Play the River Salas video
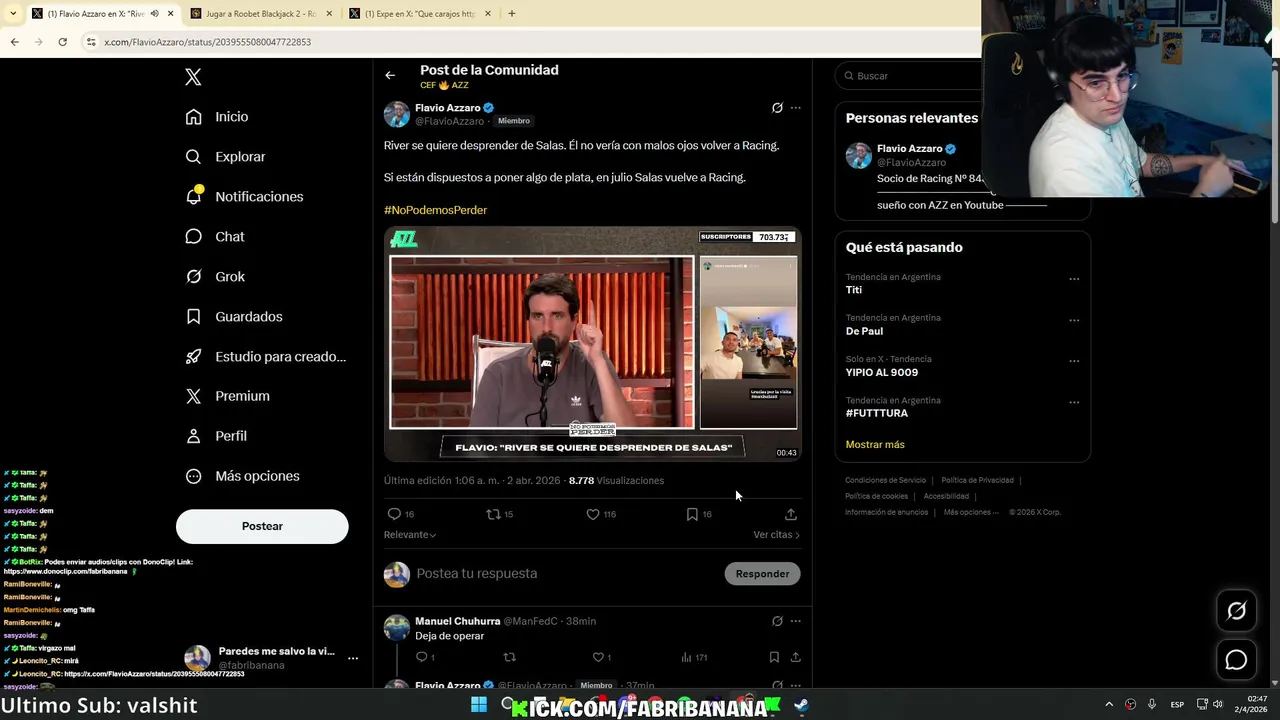The image size is (1280, 720). pos(593,344)
